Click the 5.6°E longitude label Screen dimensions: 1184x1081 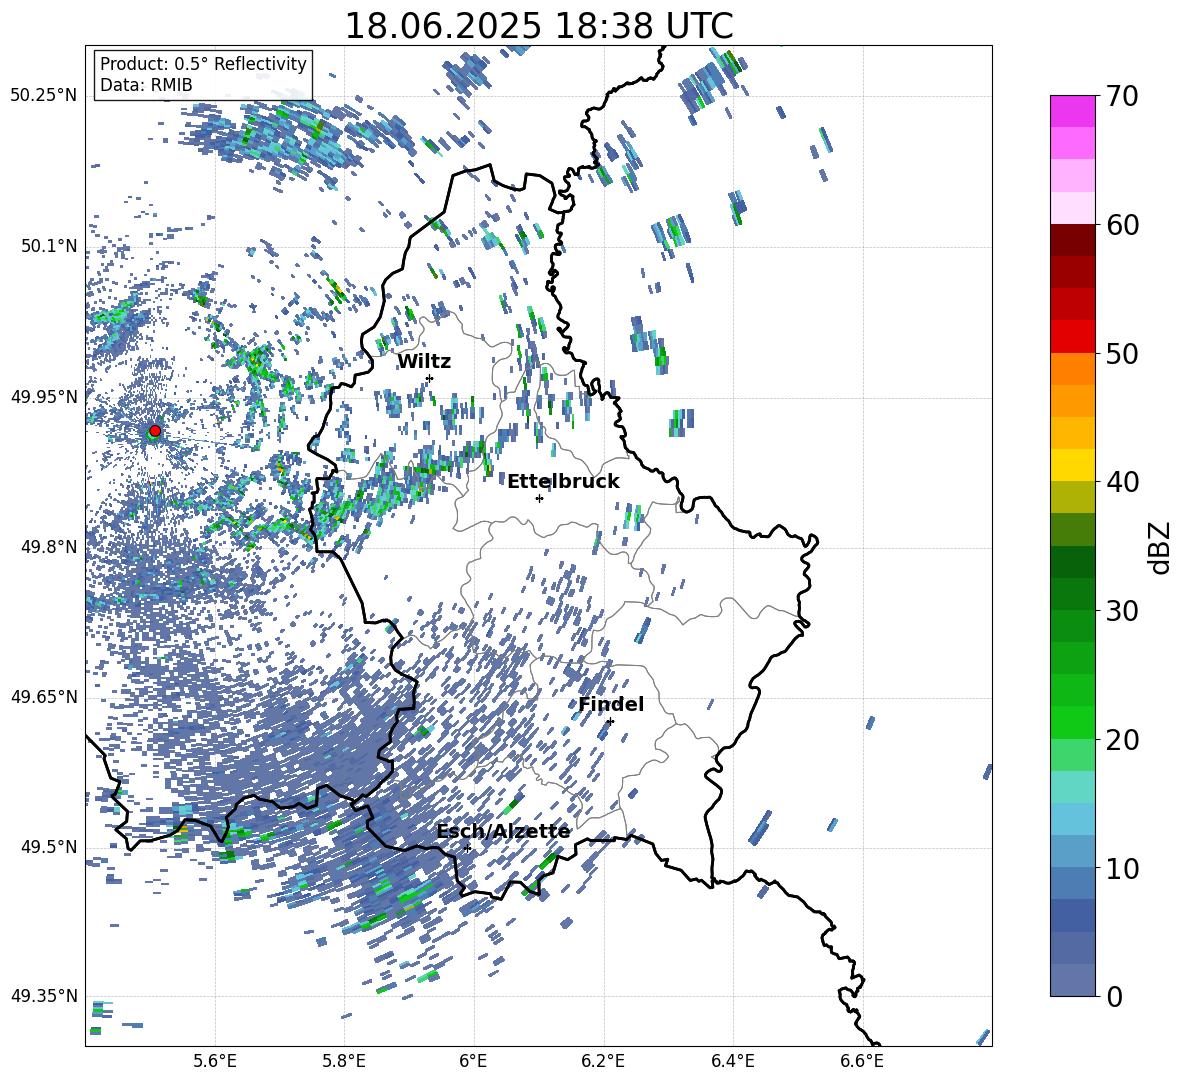(x=214, y=1061)
